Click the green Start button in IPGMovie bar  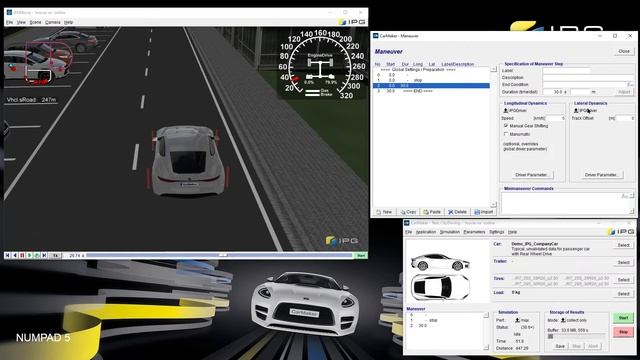361,256
